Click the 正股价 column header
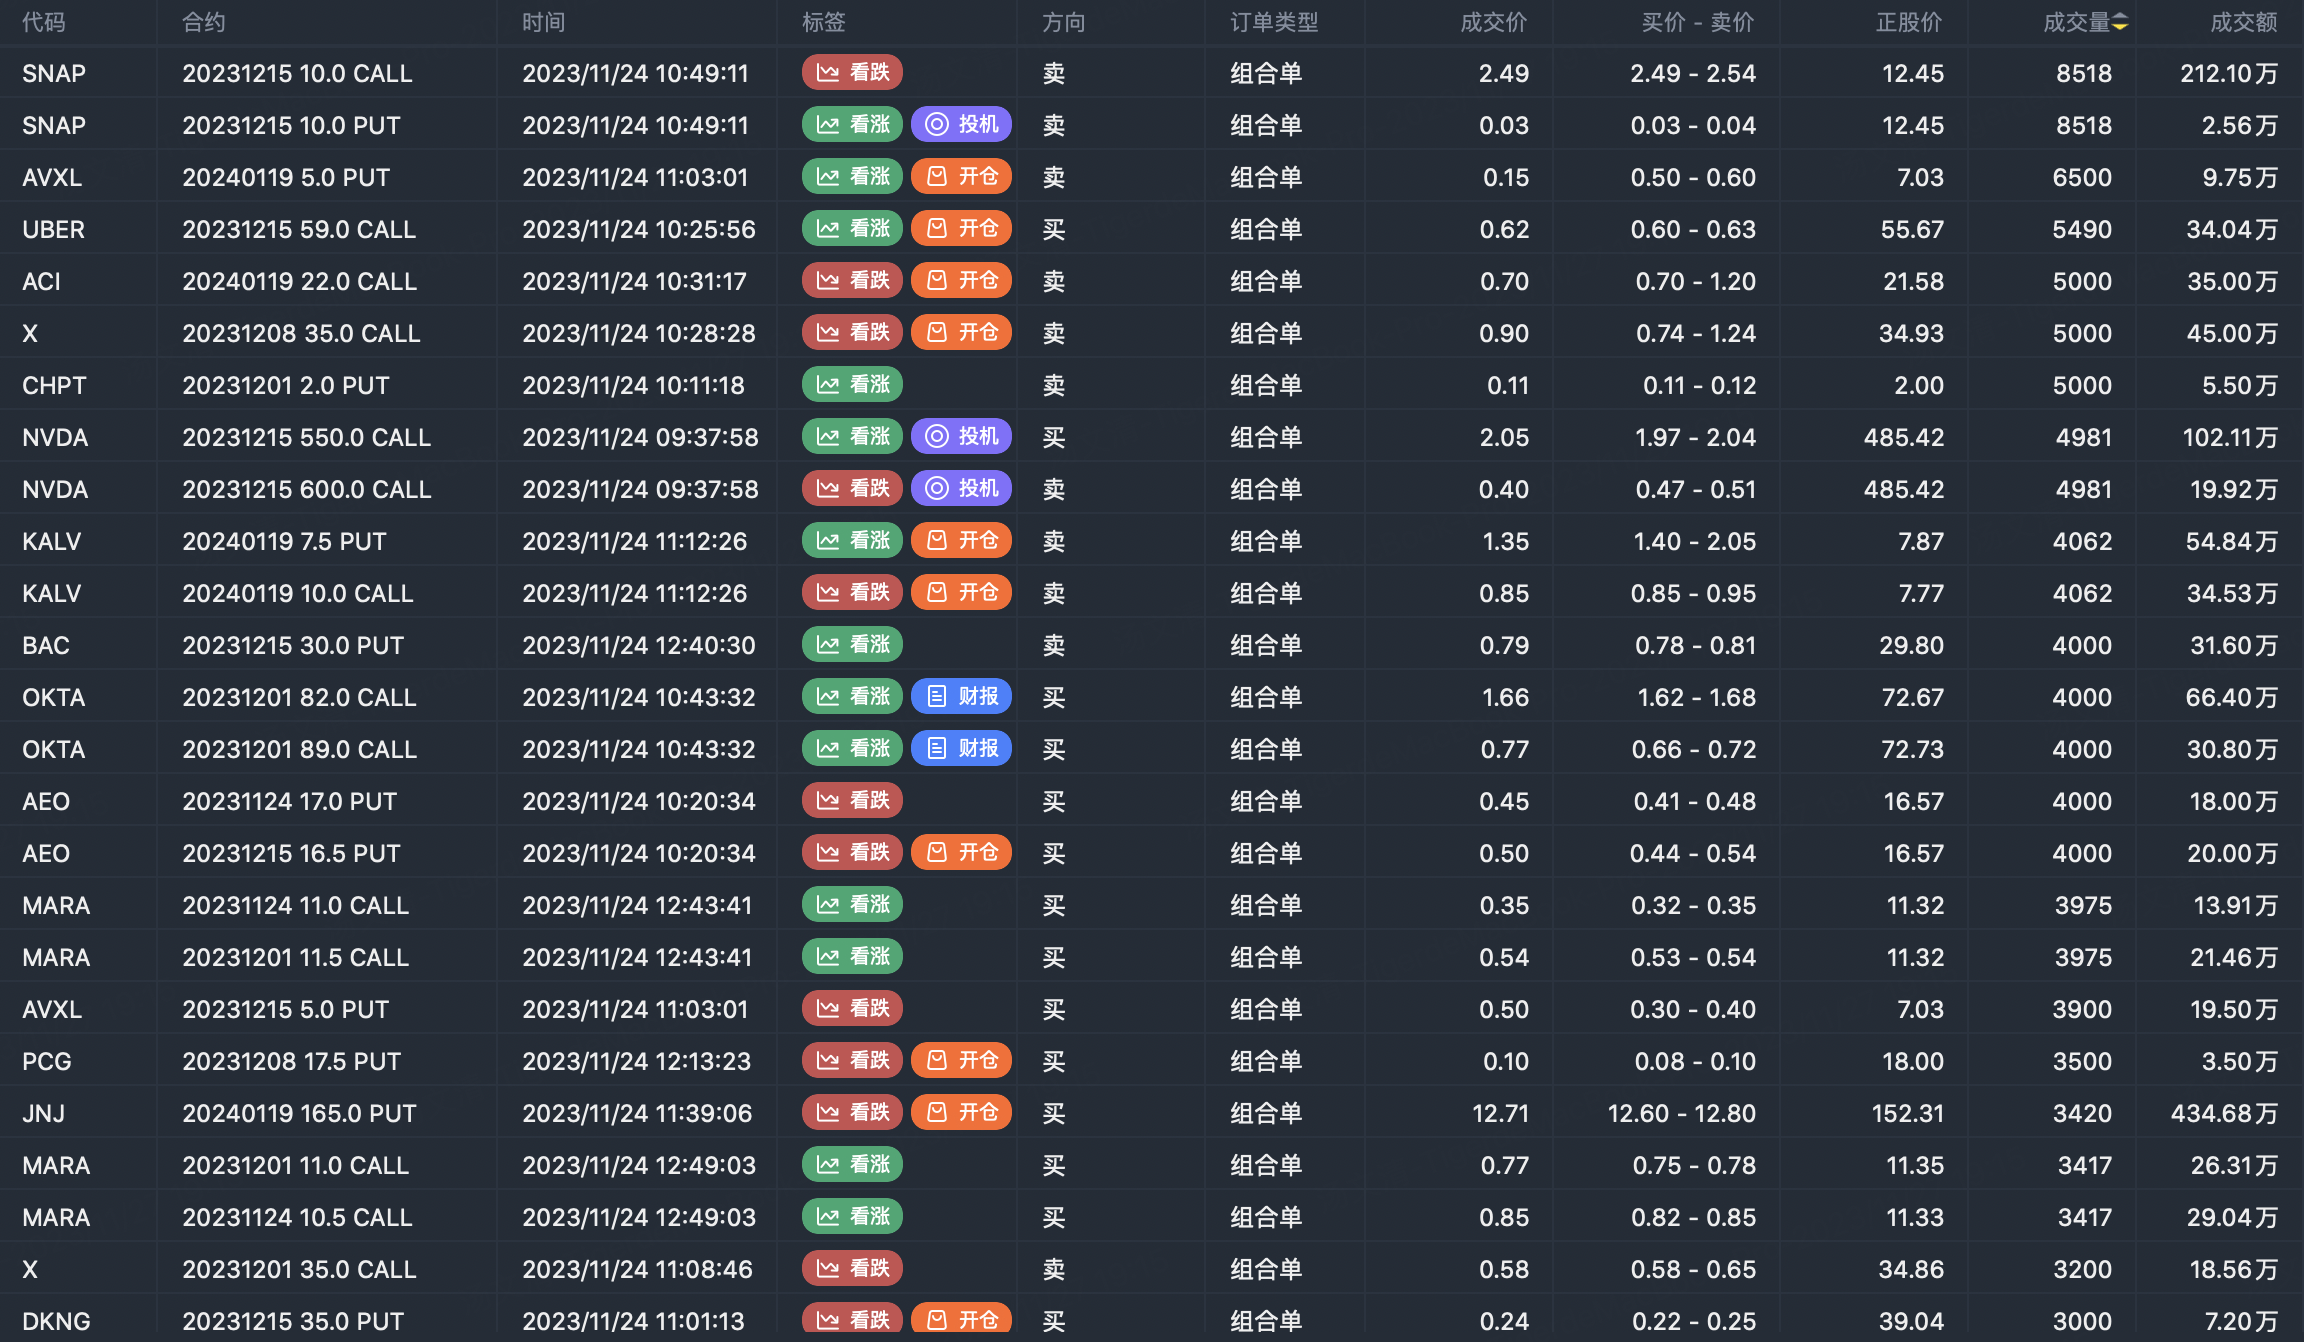The height and width of the screenshot is (1342, 2304). click(x=1908, y=23)
